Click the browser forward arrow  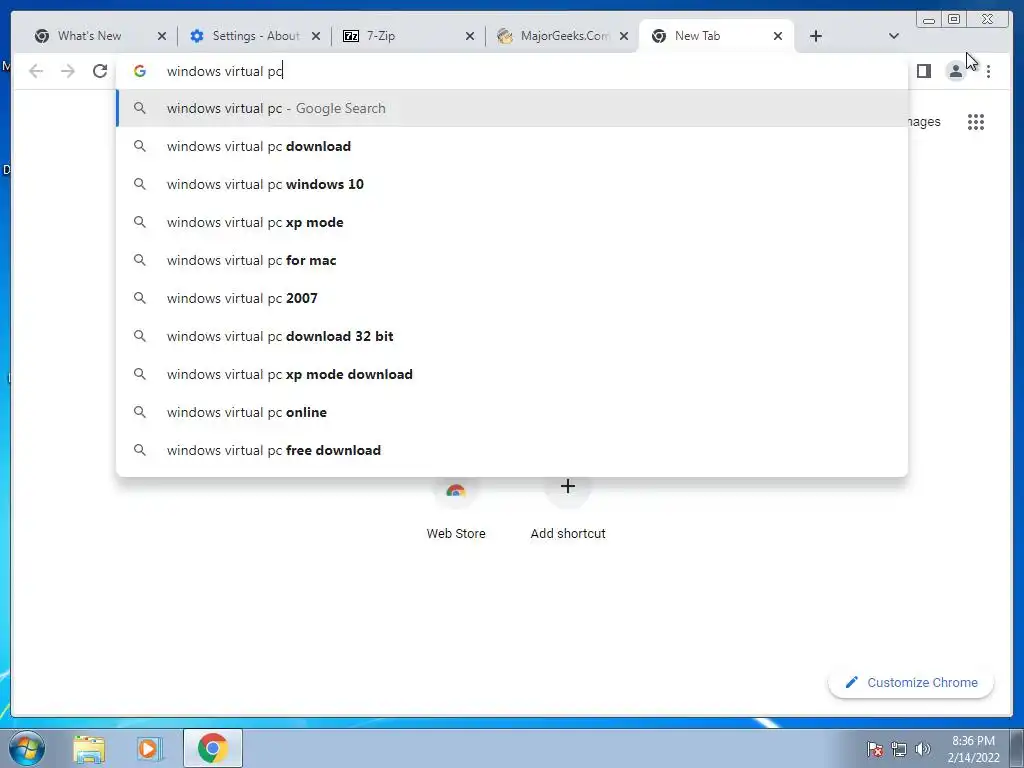[x=68, y=71]
